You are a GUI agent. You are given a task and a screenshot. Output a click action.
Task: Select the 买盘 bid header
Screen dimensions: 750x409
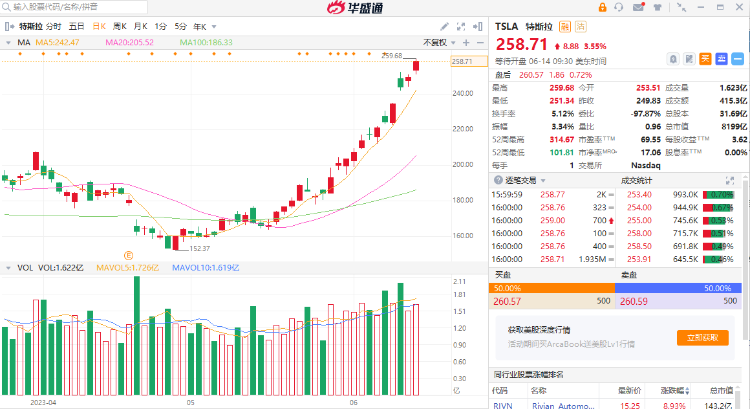(x=503, y=275)
